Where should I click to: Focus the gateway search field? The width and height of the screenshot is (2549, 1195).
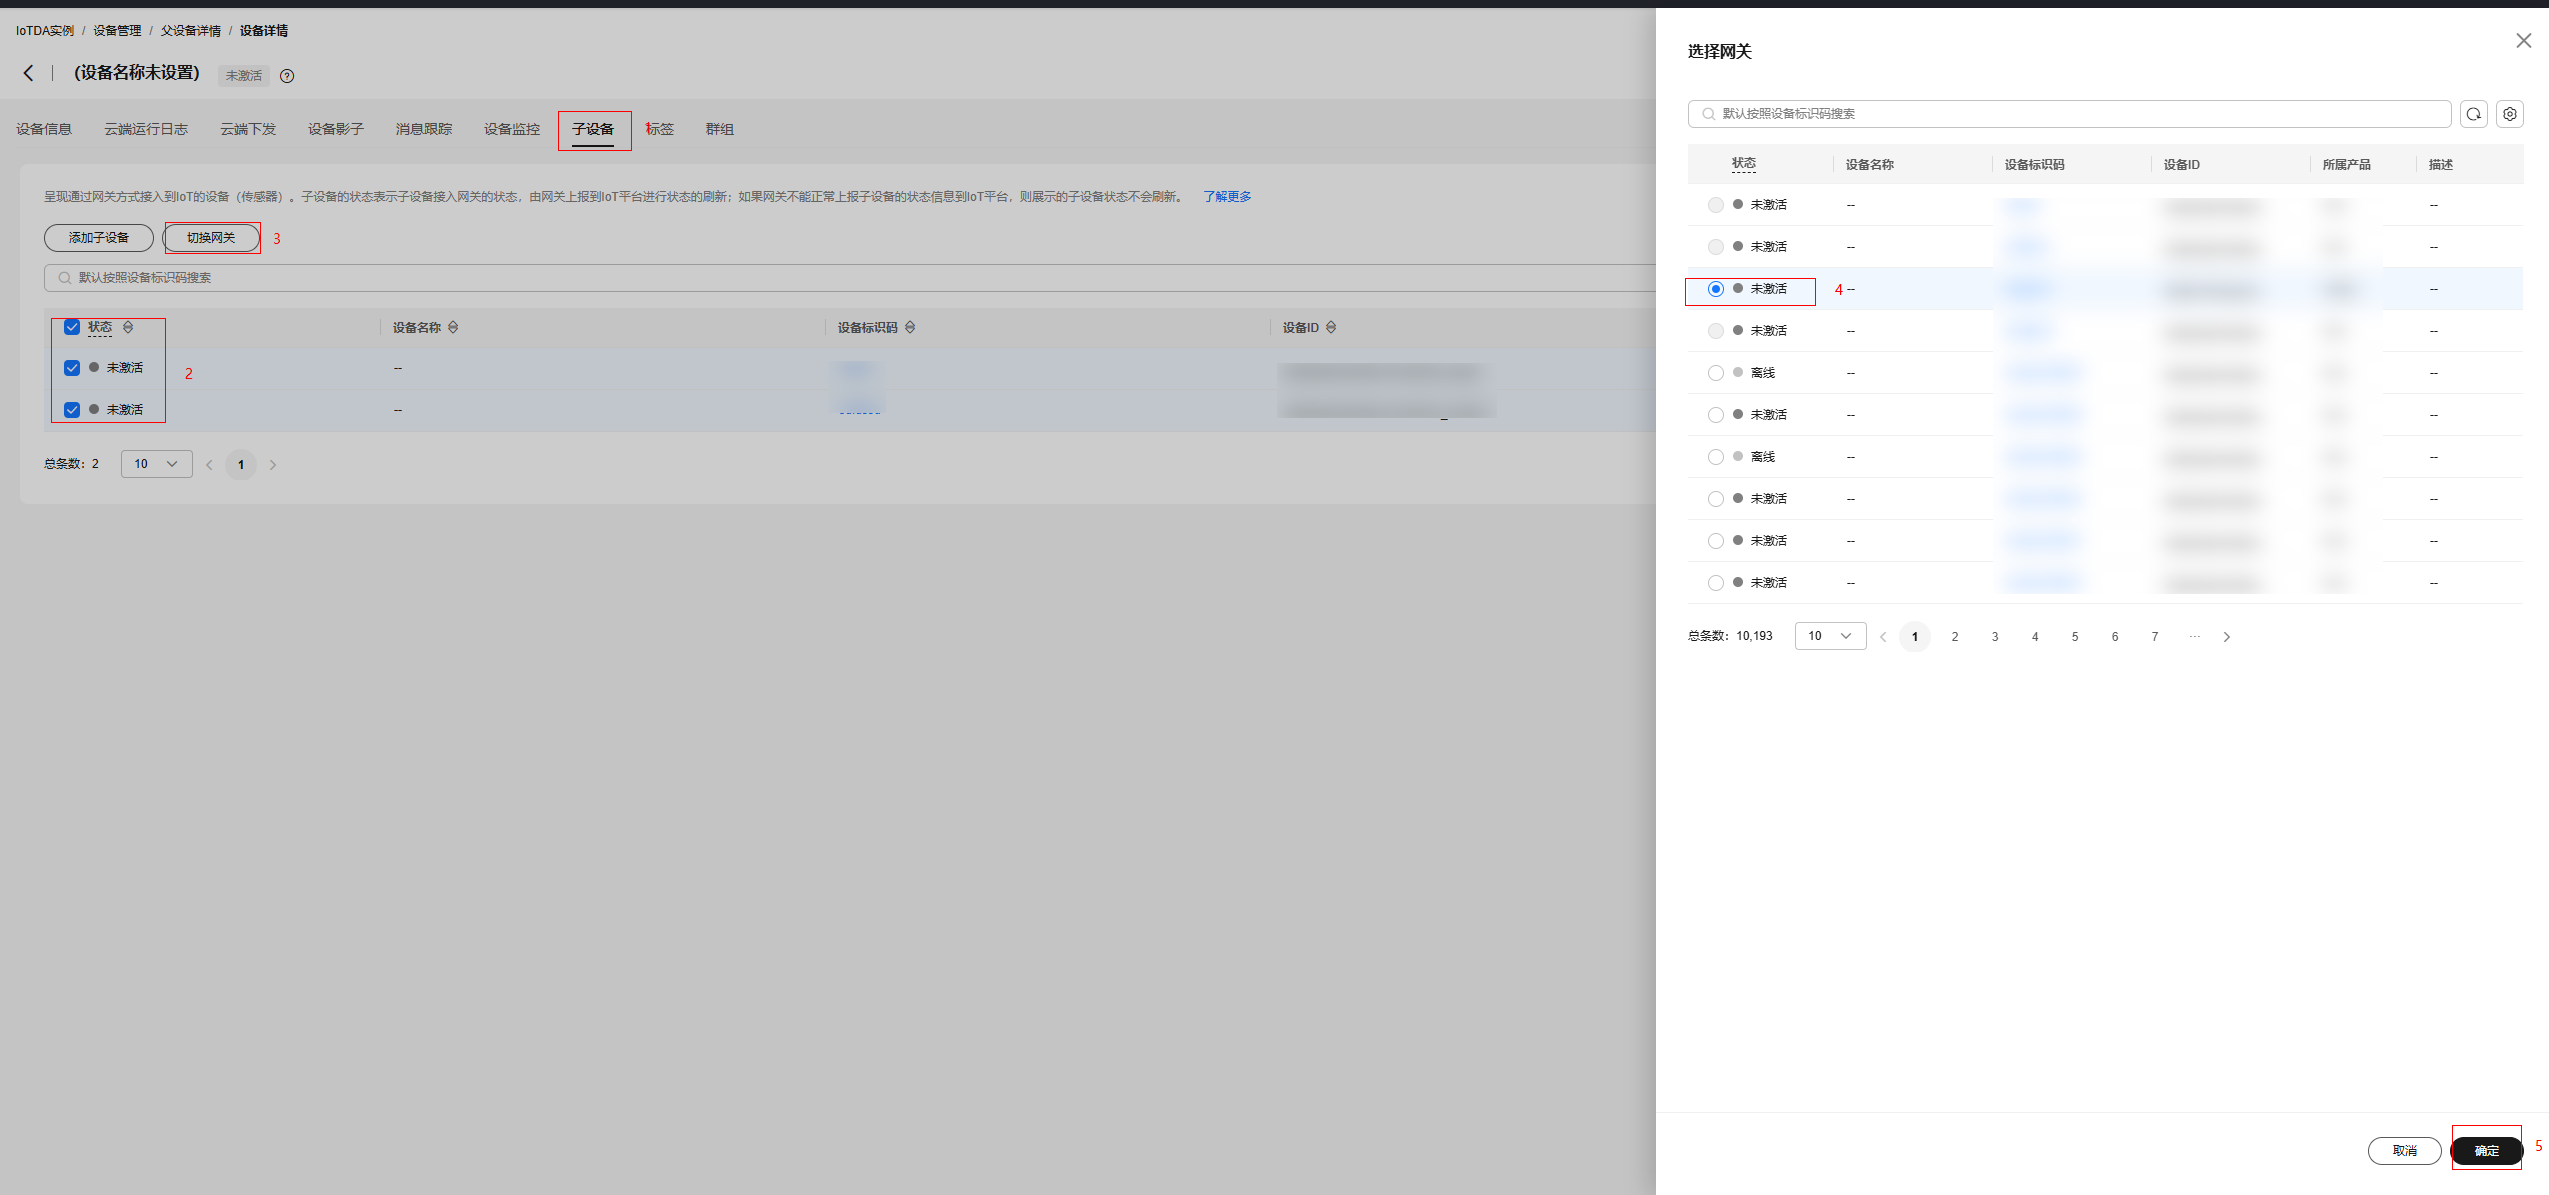tap(2069, 114)
